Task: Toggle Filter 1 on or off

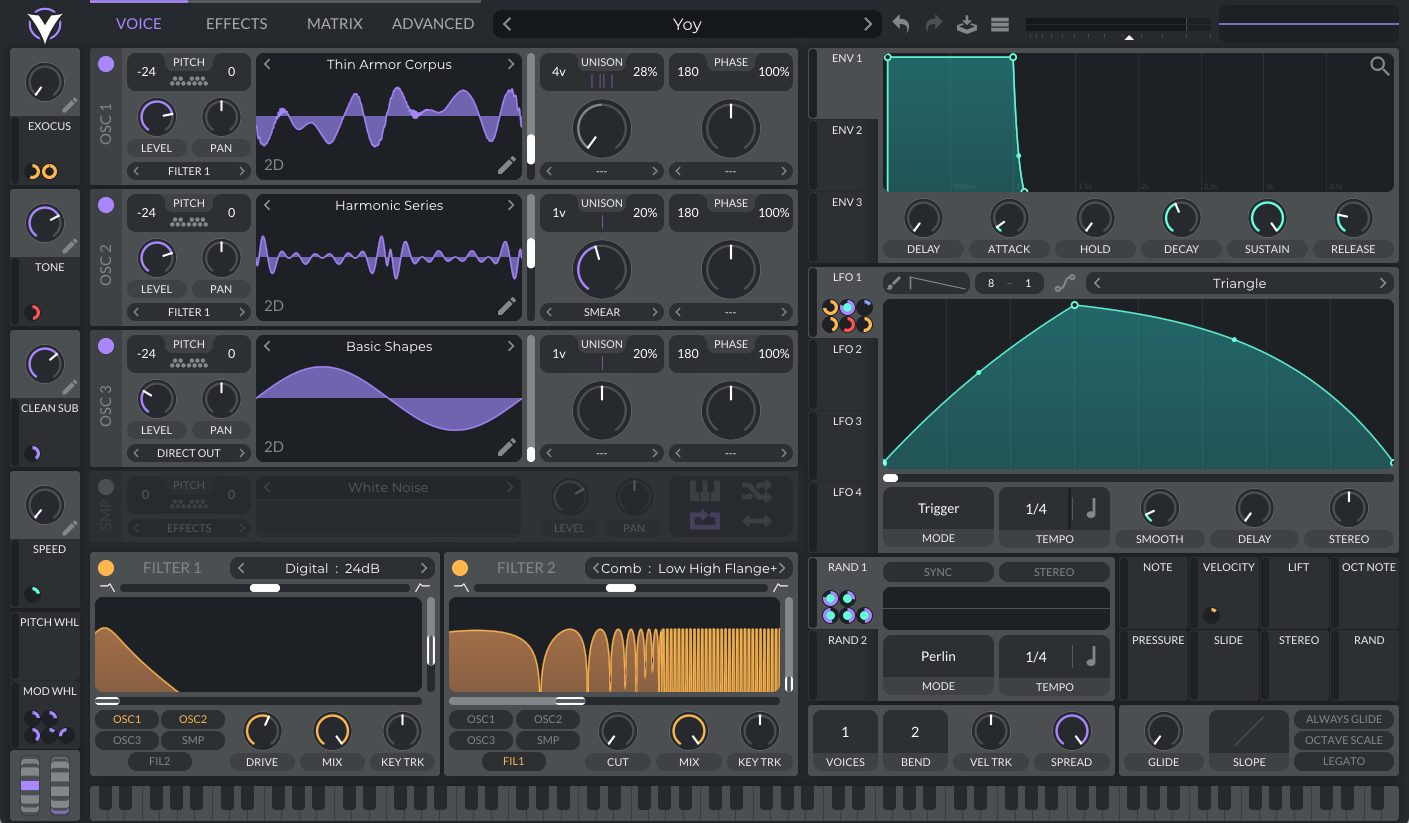Action: [x=106, y=568]
